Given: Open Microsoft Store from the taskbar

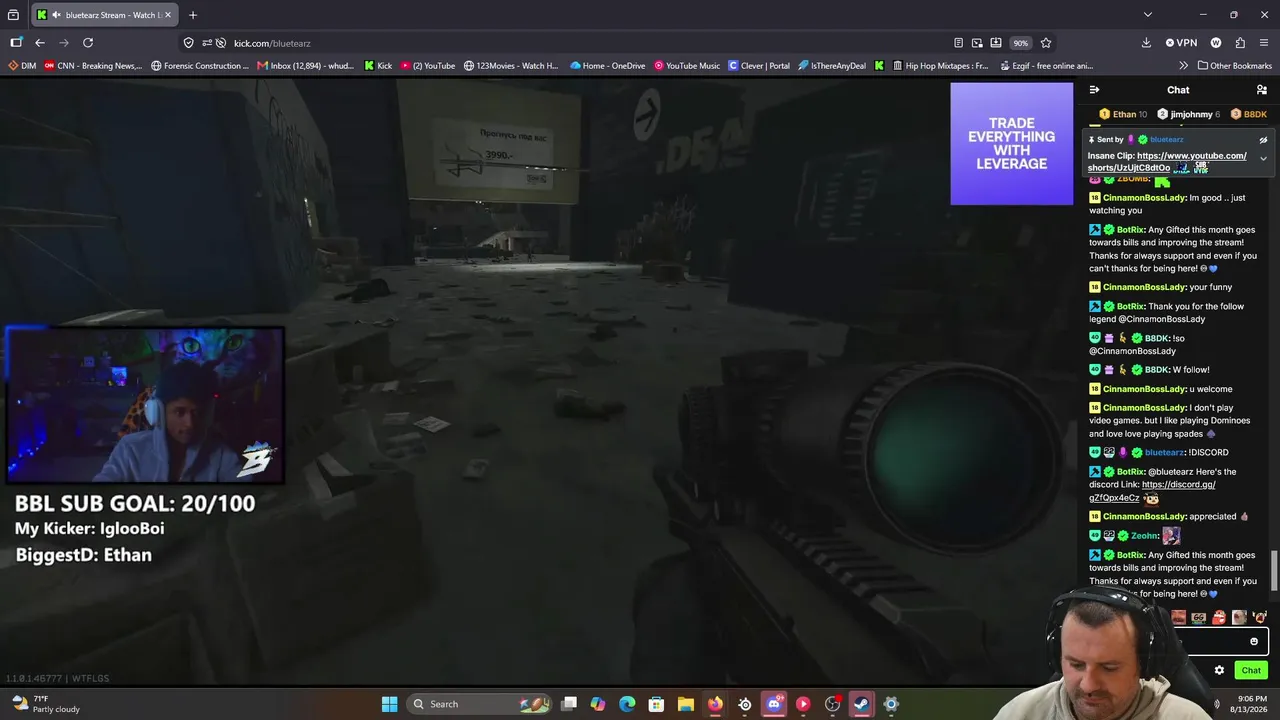Looking at the screenshot, I should (x=656, y=704).
